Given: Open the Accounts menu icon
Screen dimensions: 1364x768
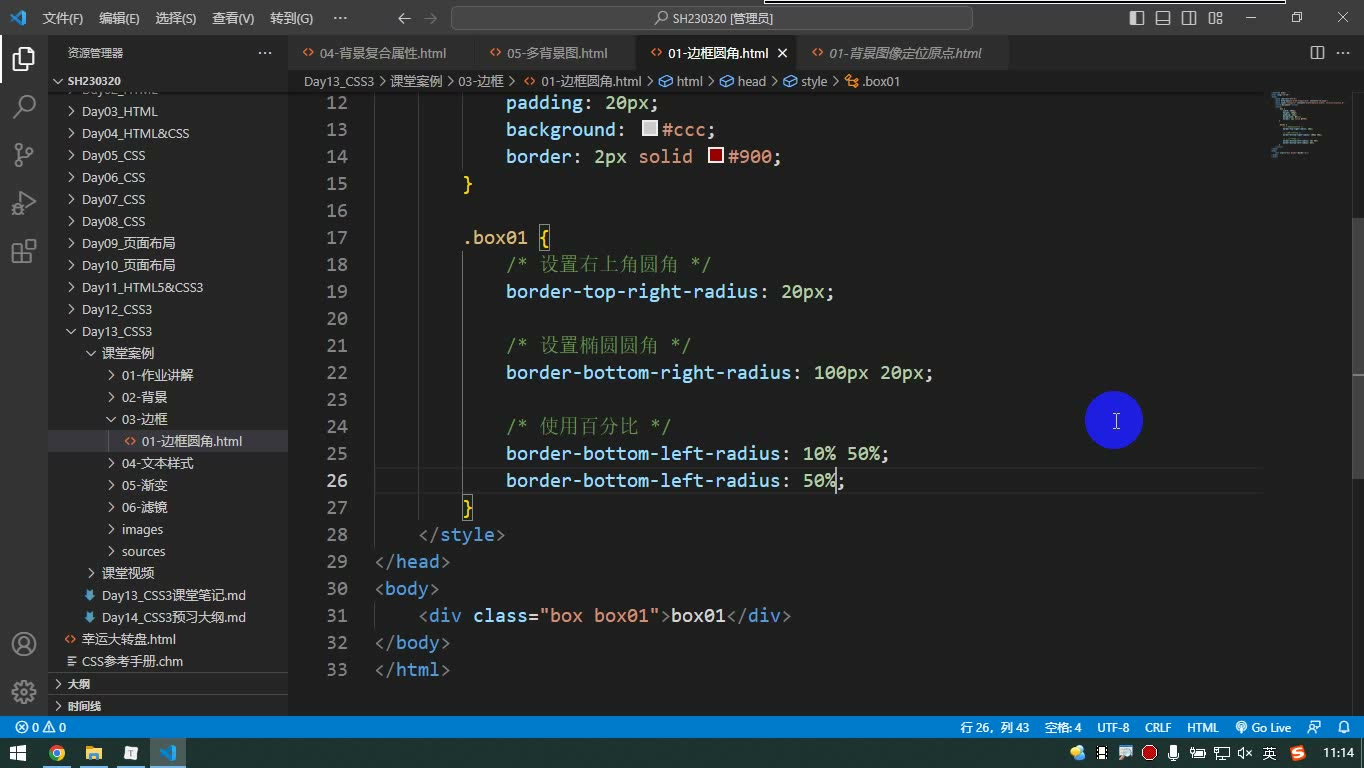Looking at the screenshot, I should click(24, 644).
